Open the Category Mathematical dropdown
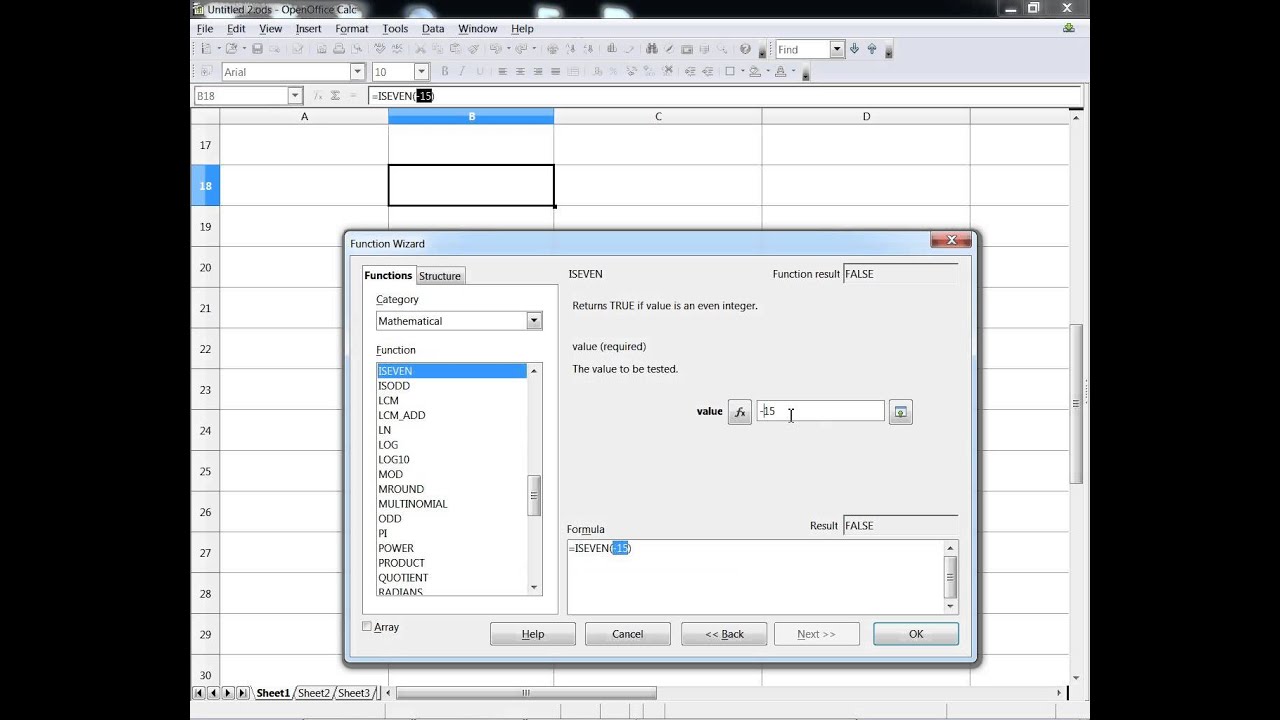 [534, 321]
